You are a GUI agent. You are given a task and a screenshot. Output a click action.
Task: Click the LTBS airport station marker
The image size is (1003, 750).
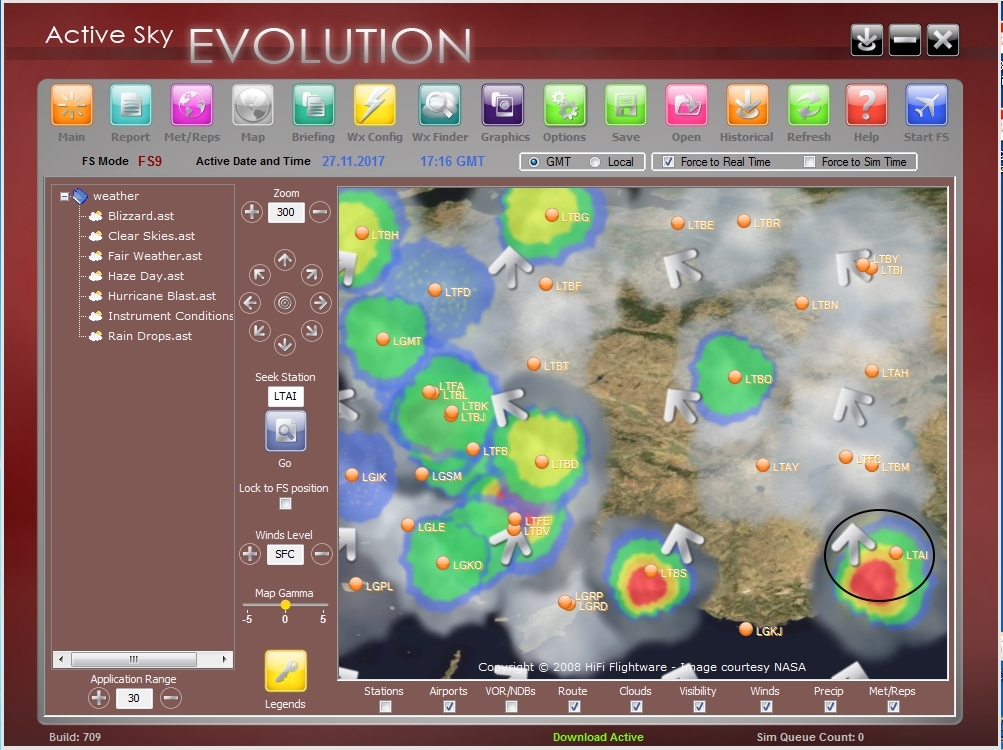651,570
